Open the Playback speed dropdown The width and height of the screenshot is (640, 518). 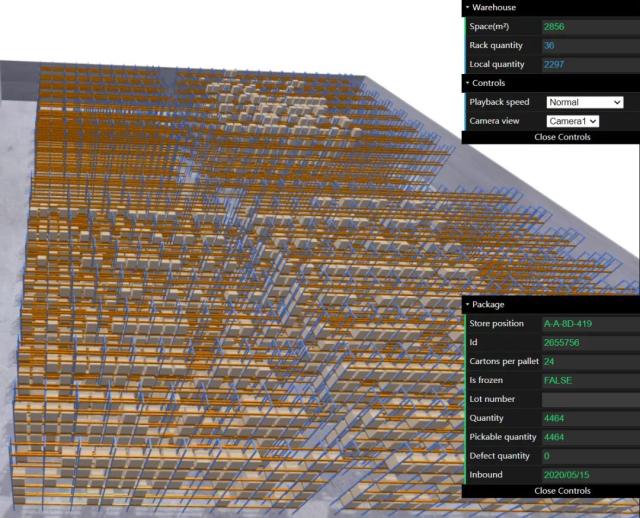point(584,102)
